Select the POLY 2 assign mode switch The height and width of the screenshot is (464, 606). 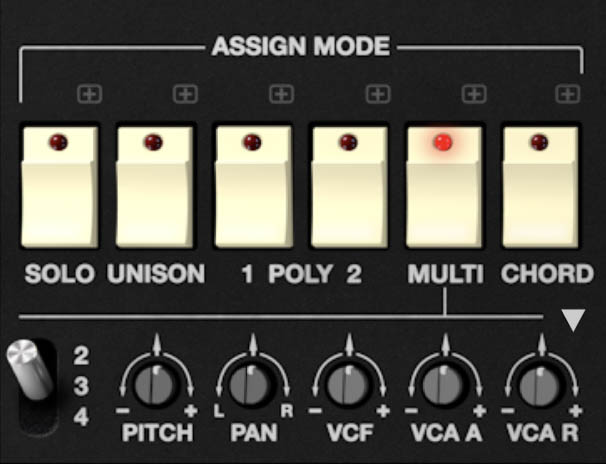click(x=349, y=187)
